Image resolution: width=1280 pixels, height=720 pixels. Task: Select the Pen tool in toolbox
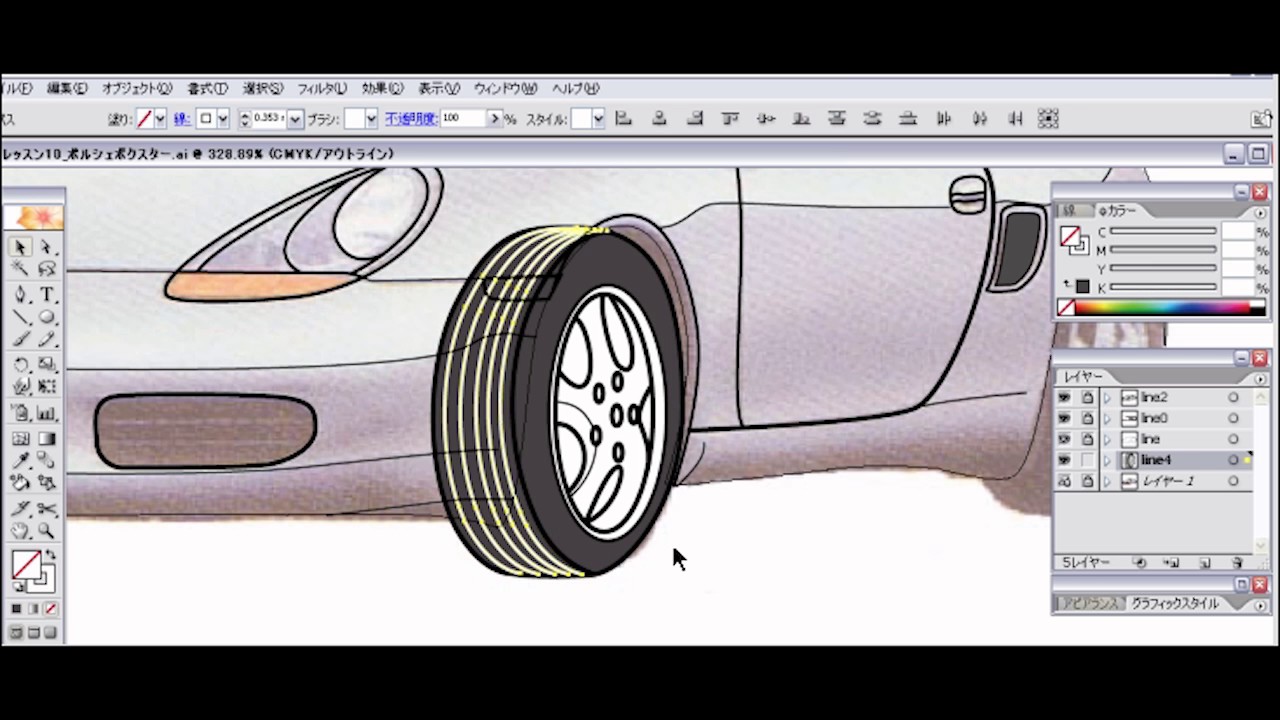coord(21,295)
